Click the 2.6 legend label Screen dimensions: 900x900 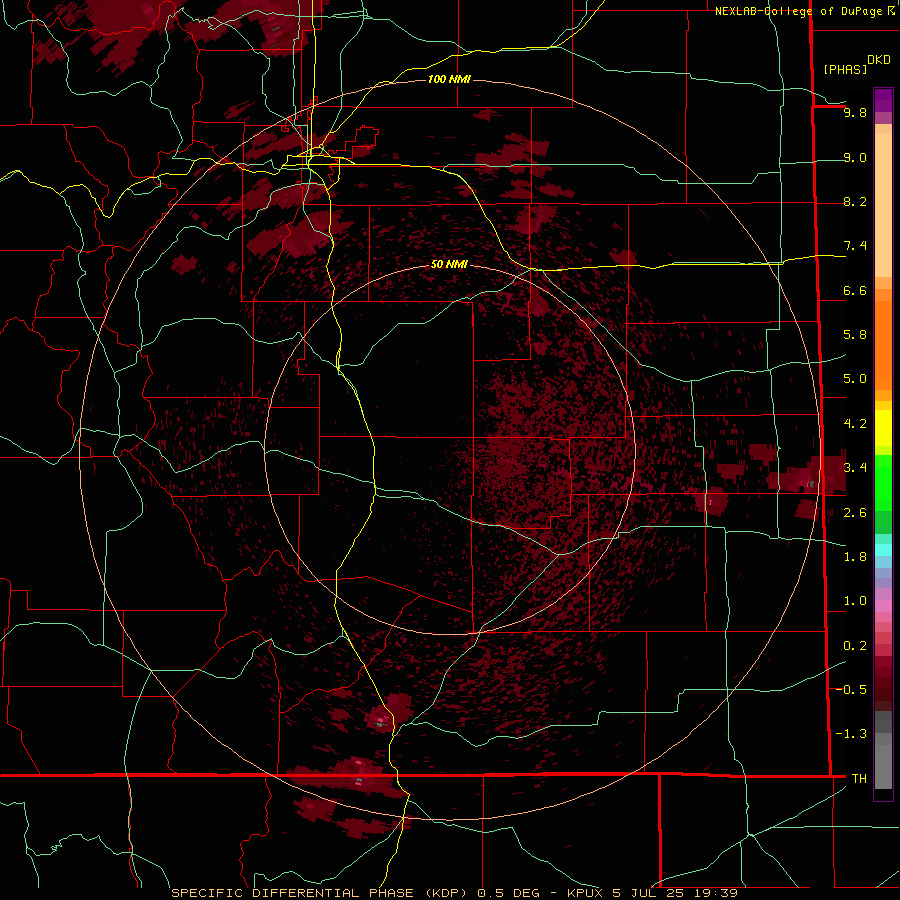pyautogui.click(x=855, y=513)
